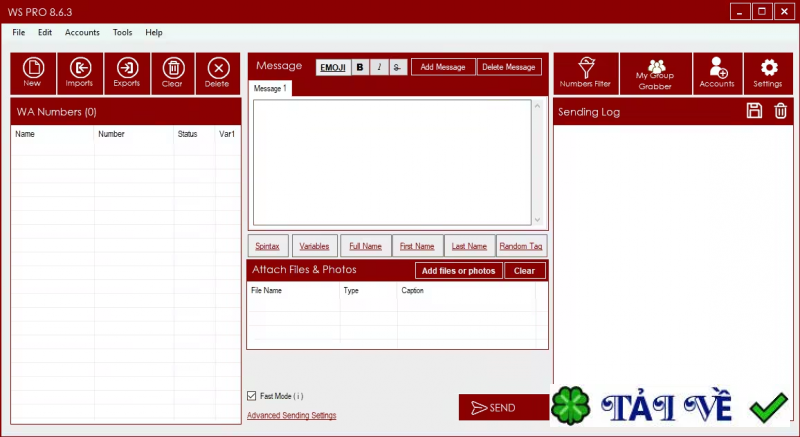Delete the Sending Log with trash icon

pos(781,111)
